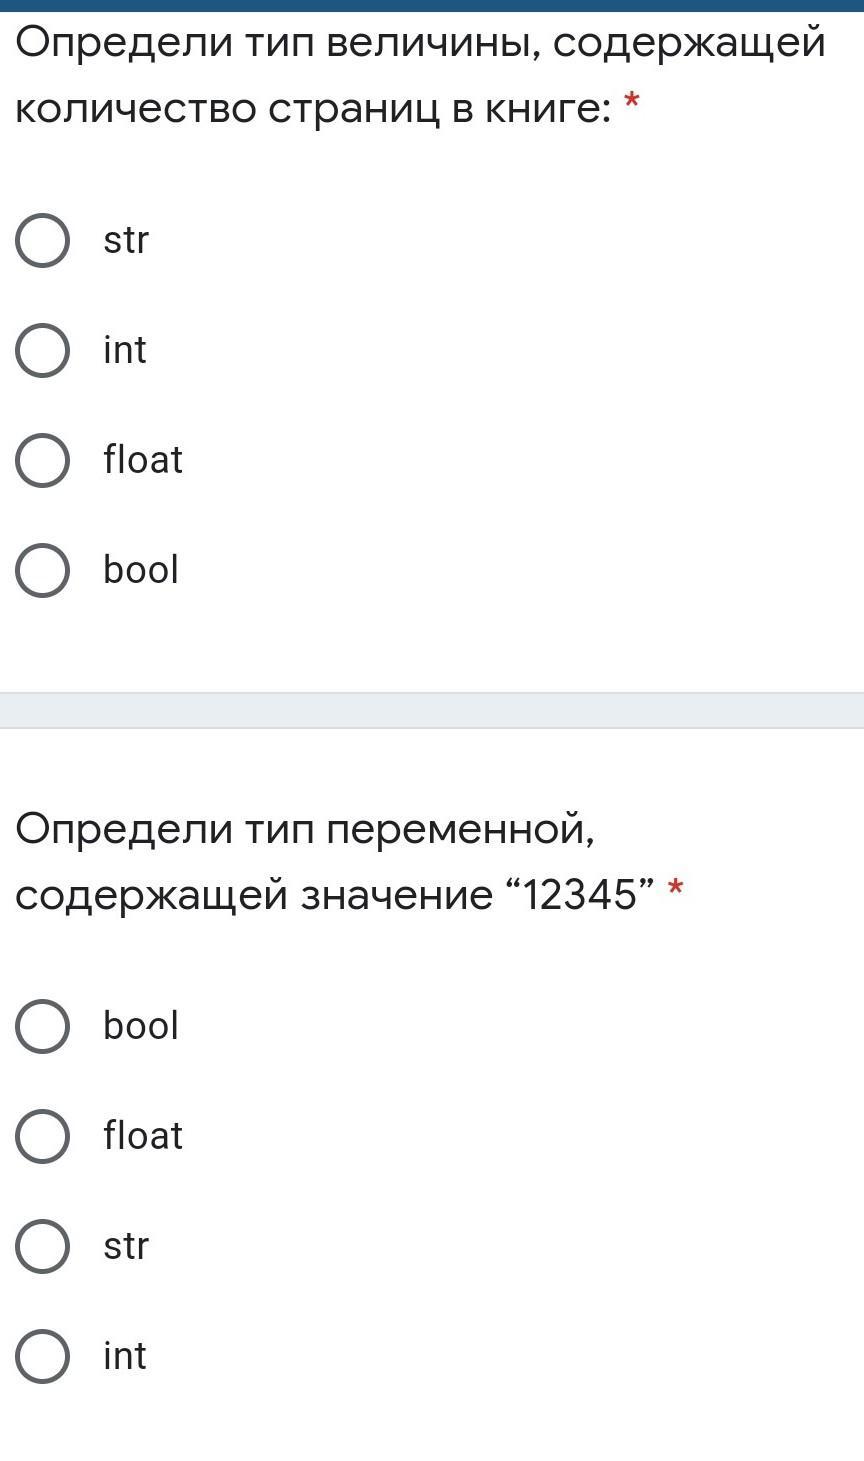Choose 'int' radio for book pages question
Screen dimensions: 864x1461
point(42,351)
